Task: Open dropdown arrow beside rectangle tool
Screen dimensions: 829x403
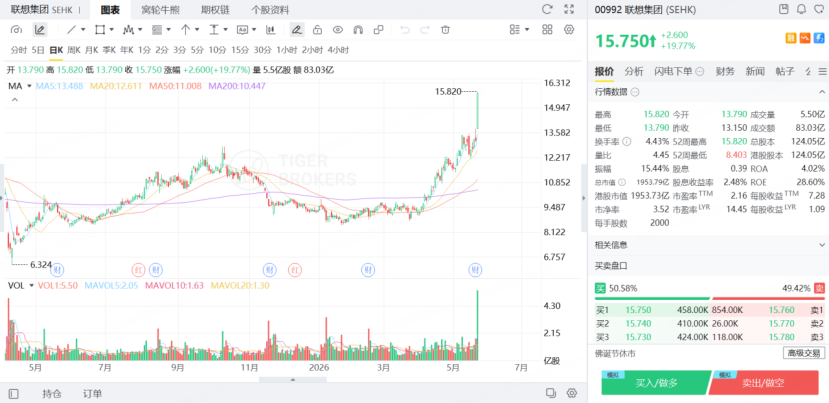Action: click(112, 30)
